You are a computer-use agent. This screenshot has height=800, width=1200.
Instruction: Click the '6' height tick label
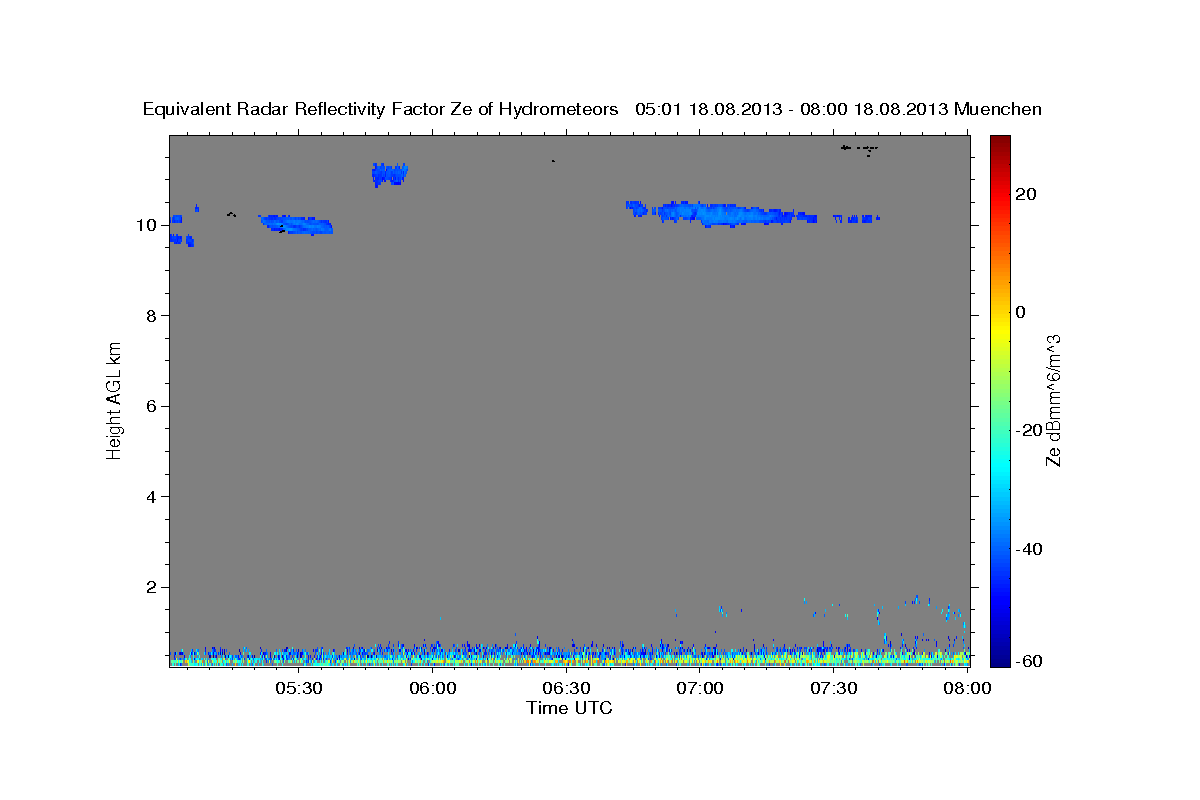pos(152,406)
